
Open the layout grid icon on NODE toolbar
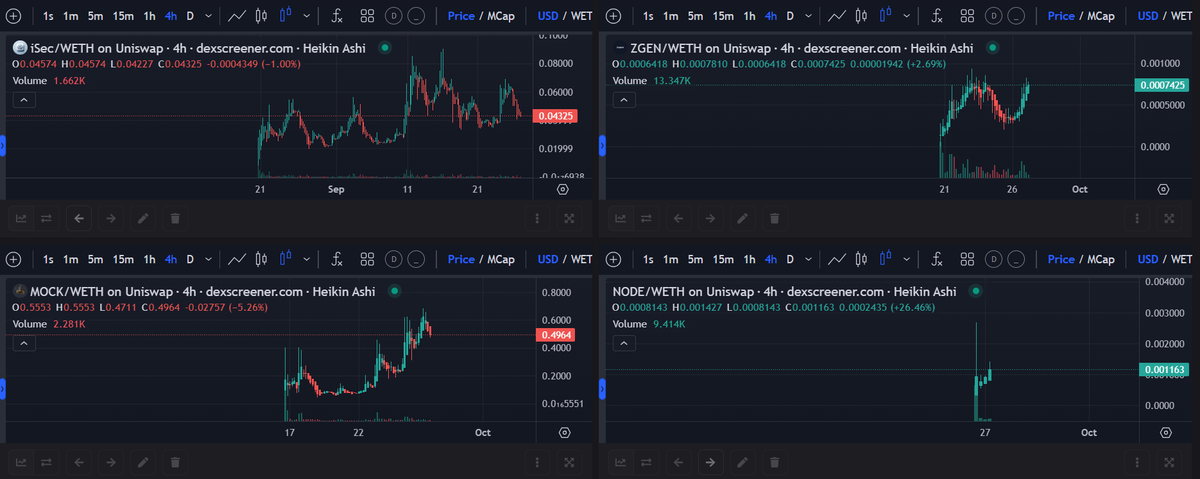[967, 259]
